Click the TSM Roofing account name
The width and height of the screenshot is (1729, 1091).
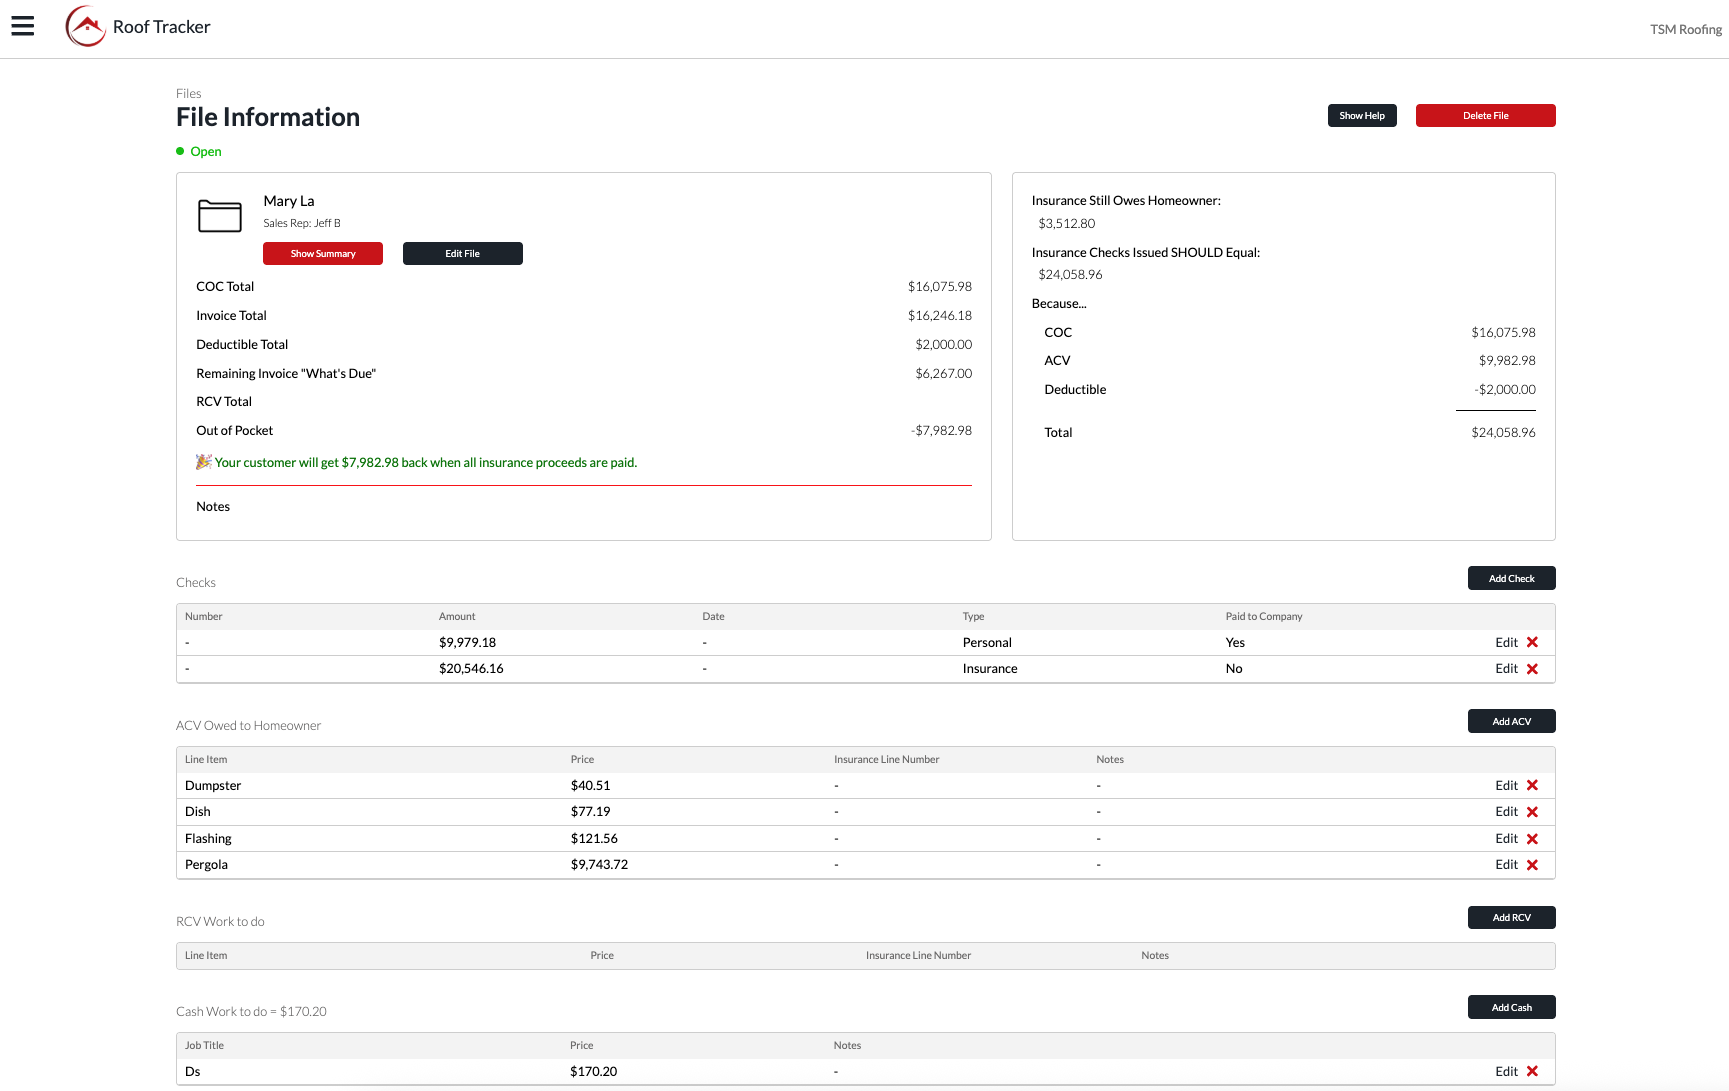[x=1685, y=30]
